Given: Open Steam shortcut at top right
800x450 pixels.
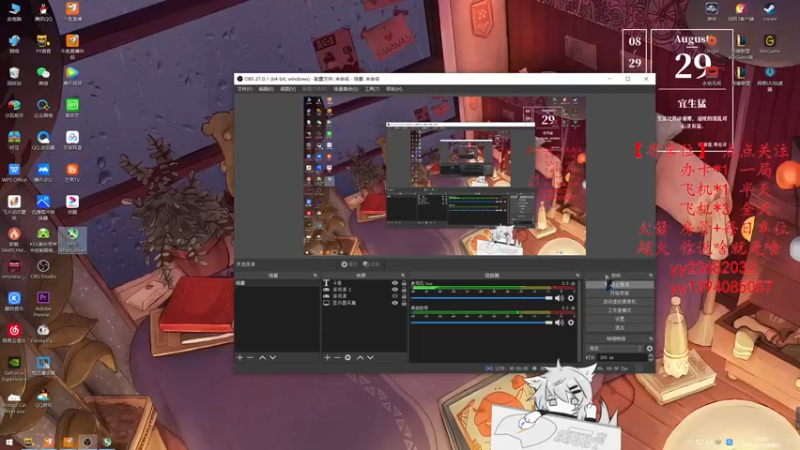Looking at the screenshot, I should coord(769,12).
